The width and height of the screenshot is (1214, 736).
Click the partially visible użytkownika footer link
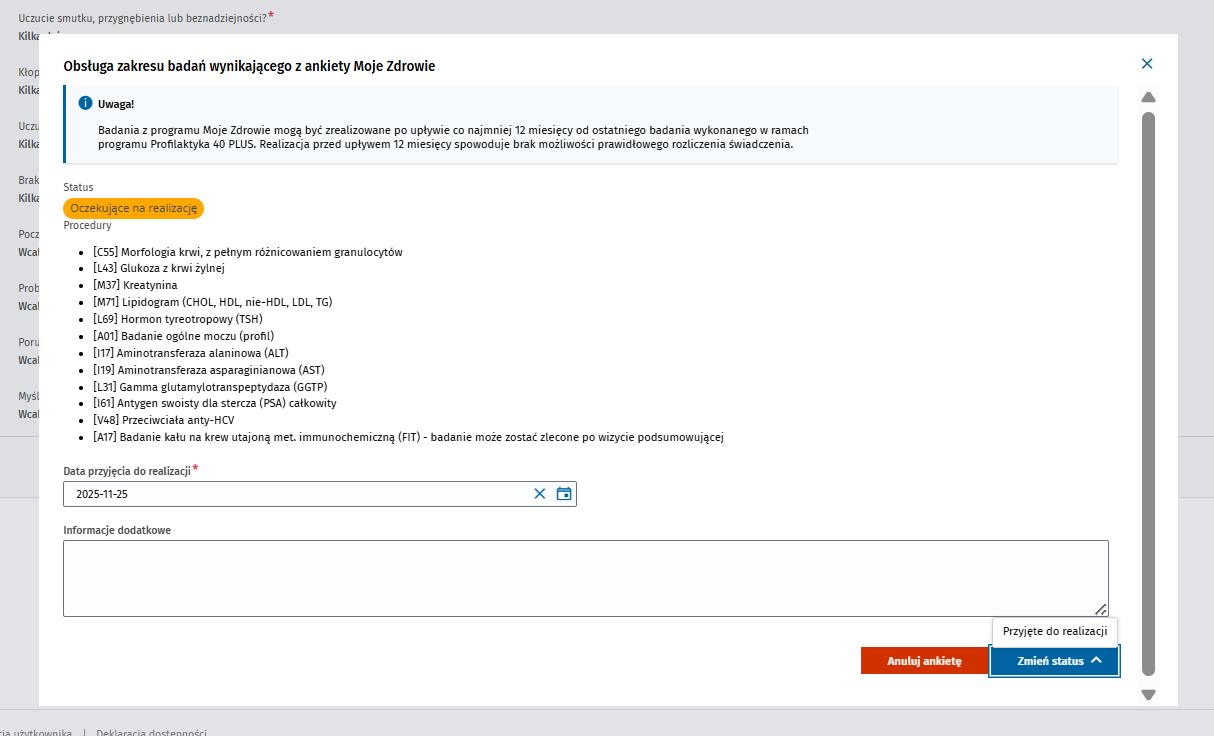pyautogui.click(x=36, y=733)
